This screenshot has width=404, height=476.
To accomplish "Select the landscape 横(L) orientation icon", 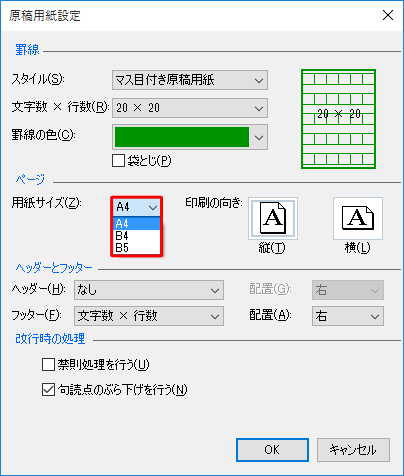I will click(358, 218).
